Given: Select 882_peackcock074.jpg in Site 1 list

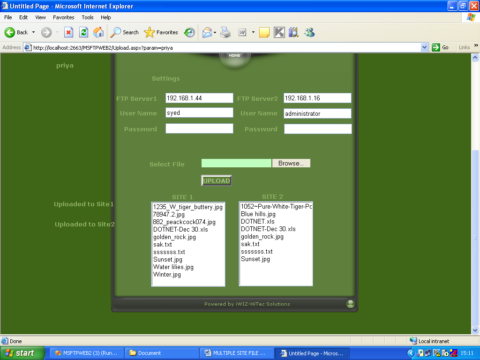Looking at the screenshot, I should 184,222.
